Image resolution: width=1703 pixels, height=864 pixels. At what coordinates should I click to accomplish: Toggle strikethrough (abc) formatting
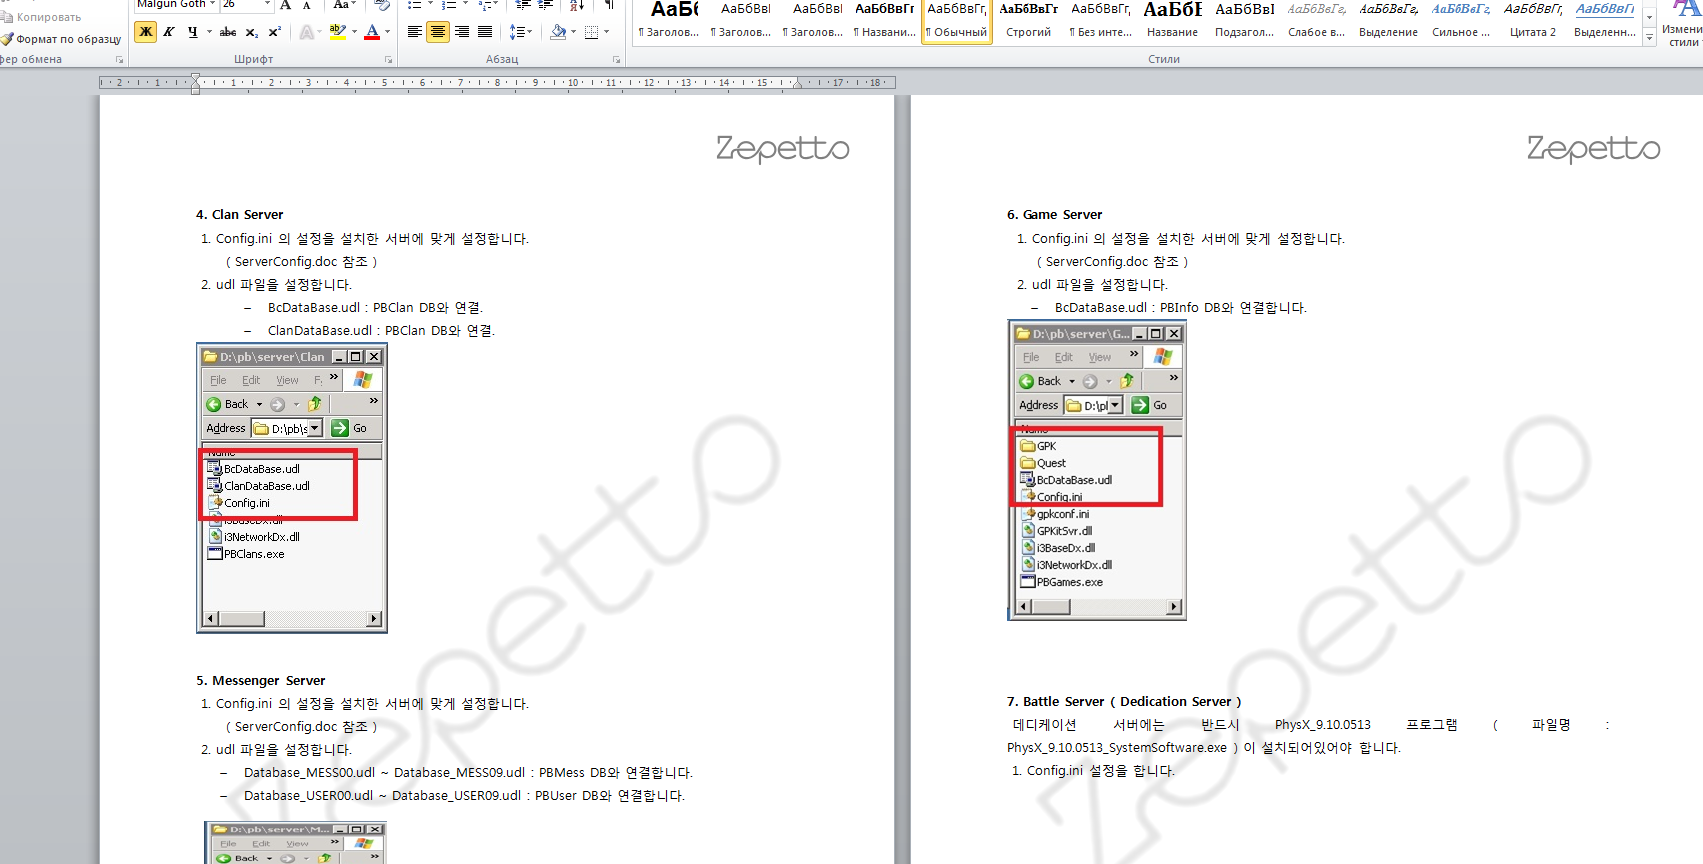pyautogui.click(x=228, y=32)
